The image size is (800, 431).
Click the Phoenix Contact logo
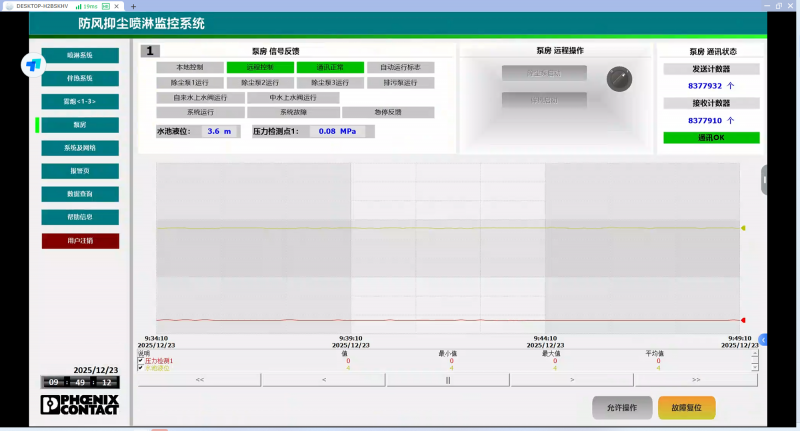tap(80, 404)
